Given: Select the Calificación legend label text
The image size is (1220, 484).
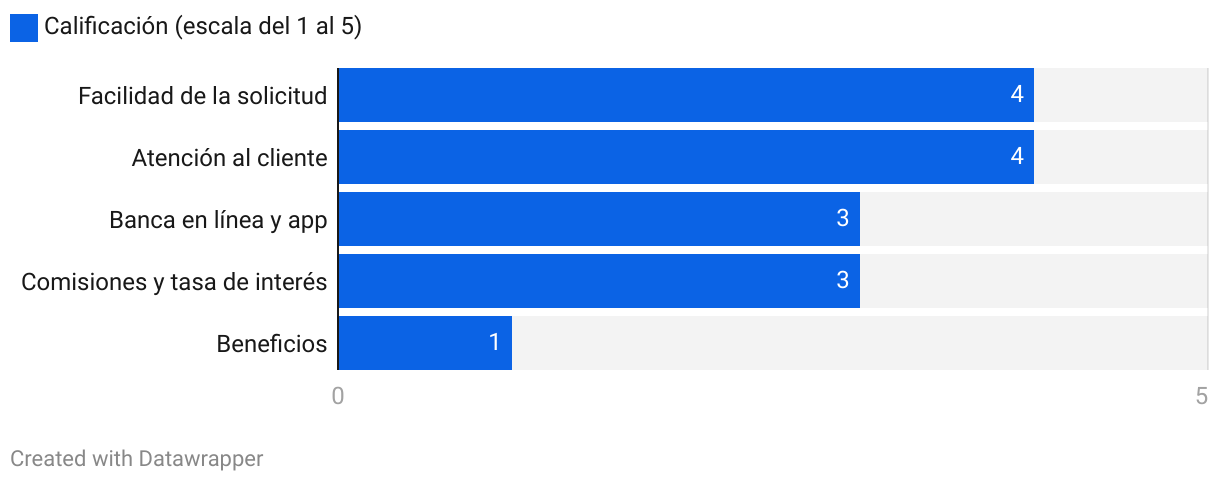Looking at the screenshot, I should [x=203, y=28].
